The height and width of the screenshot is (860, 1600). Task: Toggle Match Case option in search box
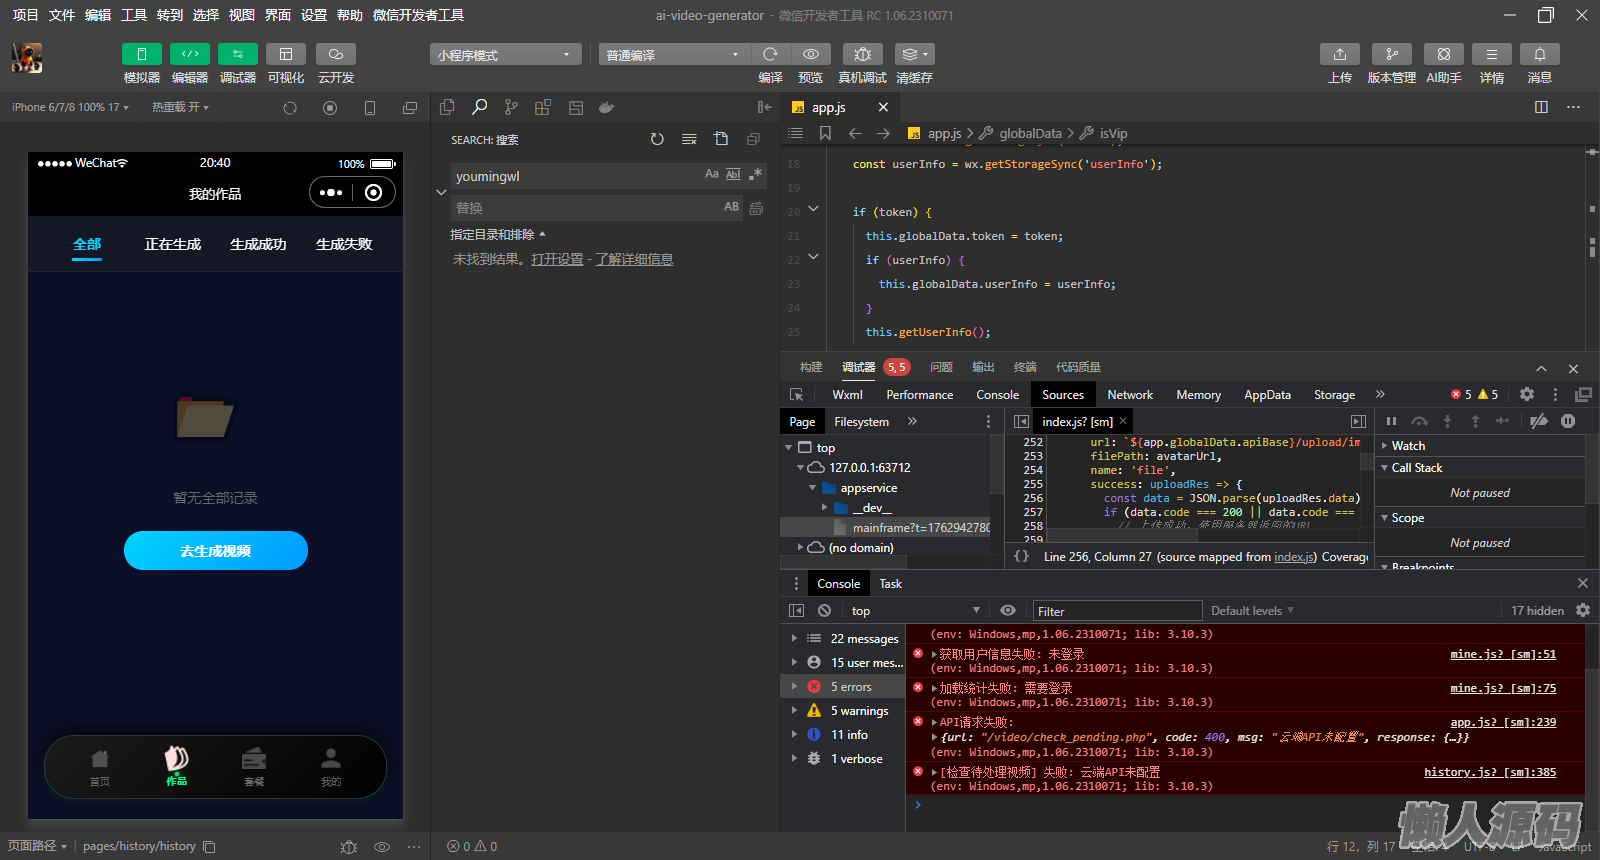coord(711,174)
